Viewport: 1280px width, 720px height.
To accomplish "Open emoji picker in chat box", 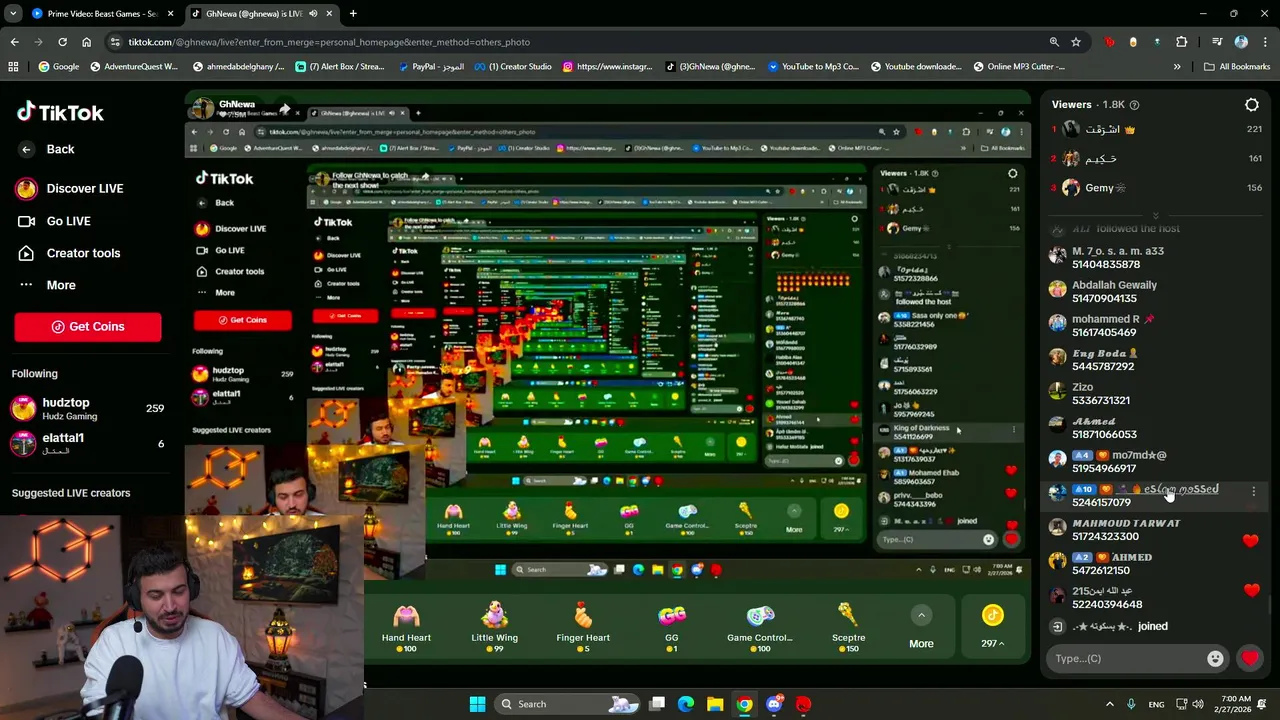I will click(x=1215, y=658).
